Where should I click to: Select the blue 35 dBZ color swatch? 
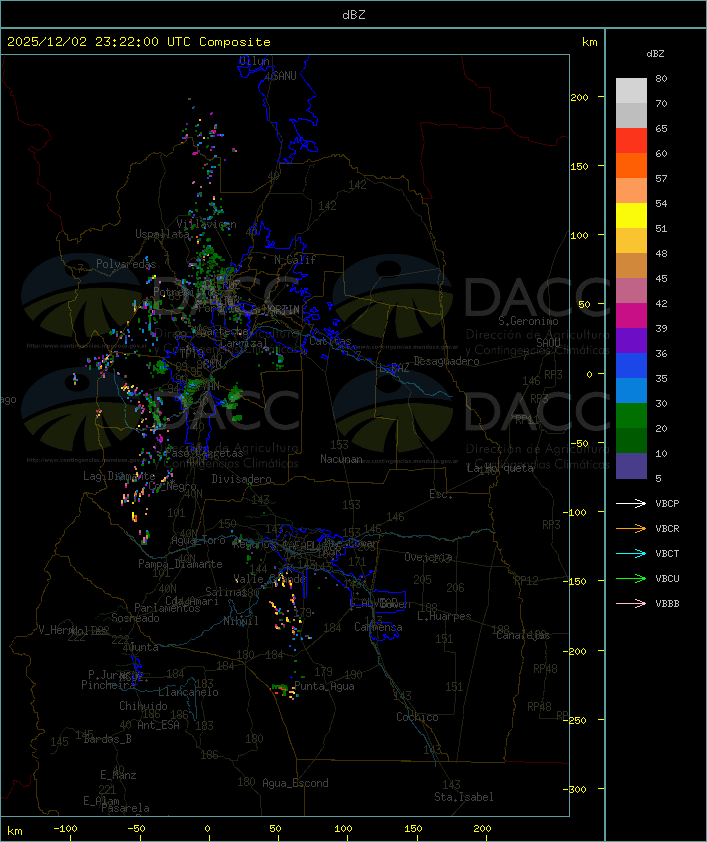coord(631,366)
